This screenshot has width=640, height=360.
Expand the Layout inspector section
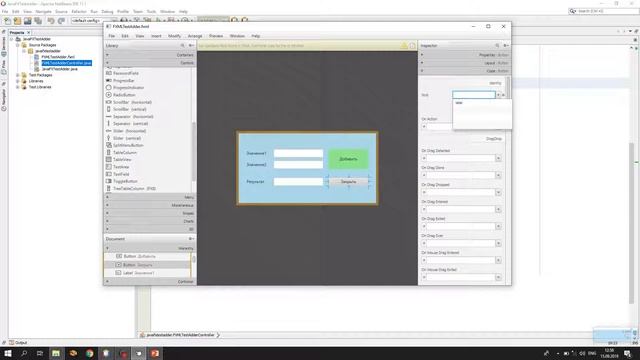pyautogui.click(x=464, y=63)
